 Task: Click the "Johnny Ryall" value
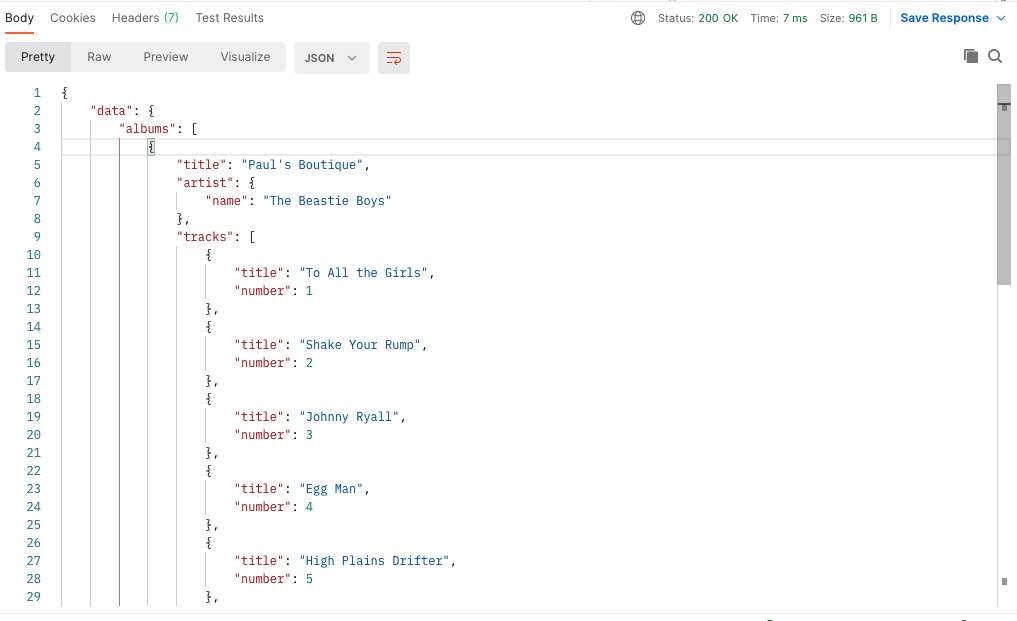coord(349,417)
